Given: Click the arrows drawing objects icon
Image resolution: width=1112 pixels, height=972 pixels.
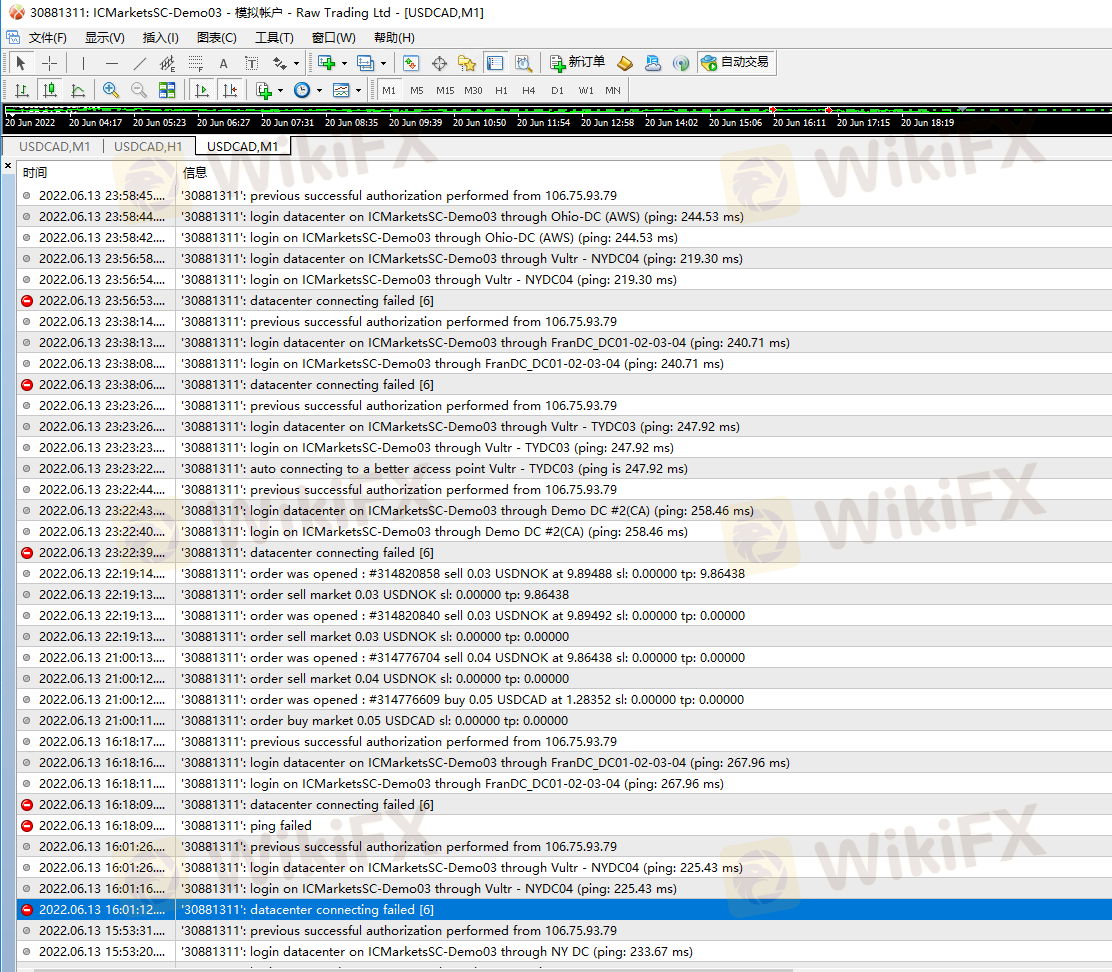Looking at the screenshot, I should (x=280, y=63).
